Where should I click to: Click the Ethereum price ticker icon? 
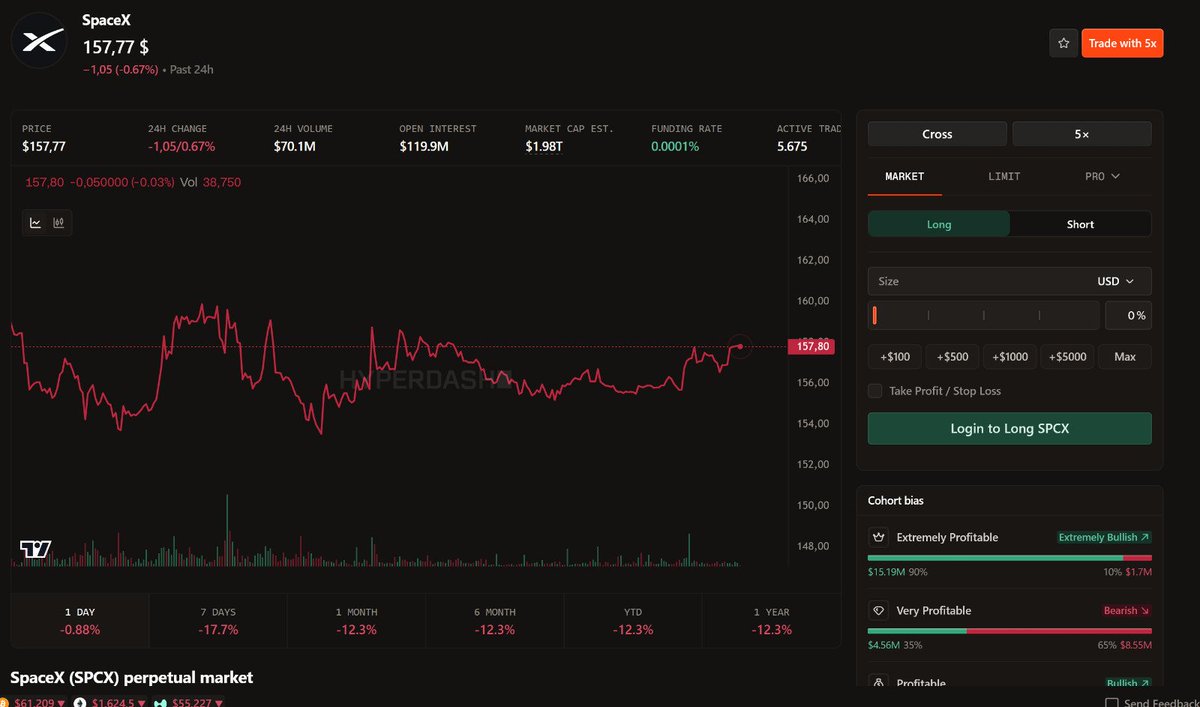click(80, 703)
